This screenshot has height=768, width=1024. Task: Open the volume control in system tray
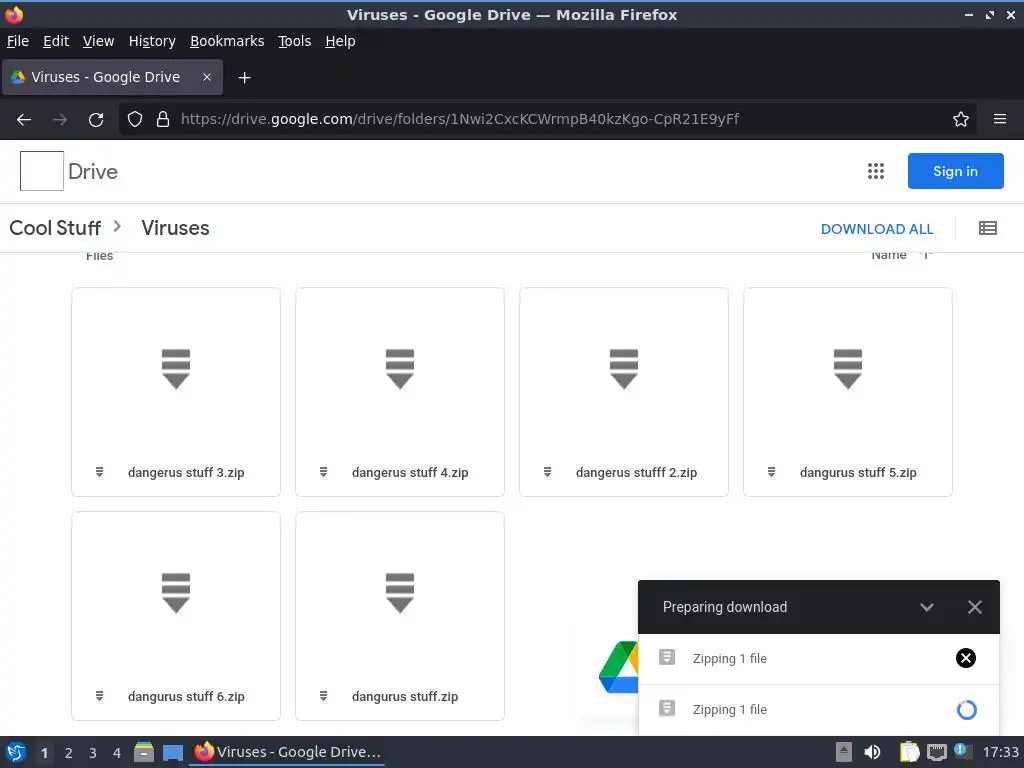872,752
